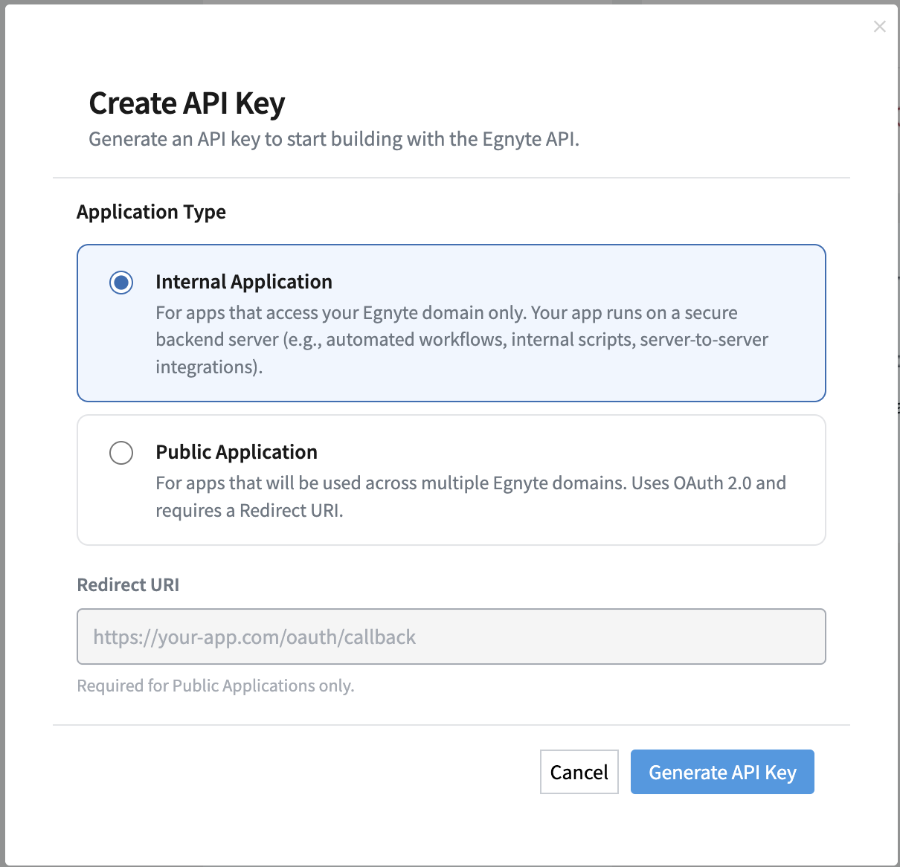
Task: Click the 'Redirect URI' label
Action: [128, 585]
